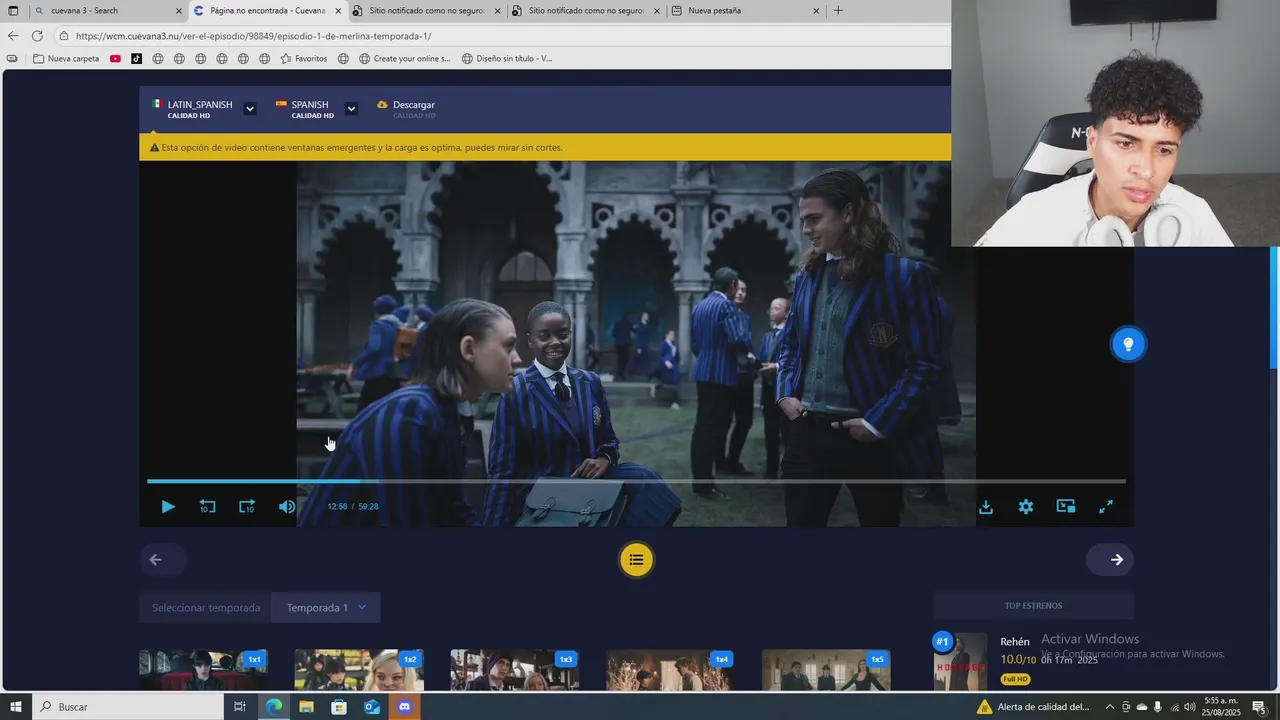This screenshot has height=720, width=1280.
Task: Open the Favoritos bookmark
Action: [x=304, y=59]
